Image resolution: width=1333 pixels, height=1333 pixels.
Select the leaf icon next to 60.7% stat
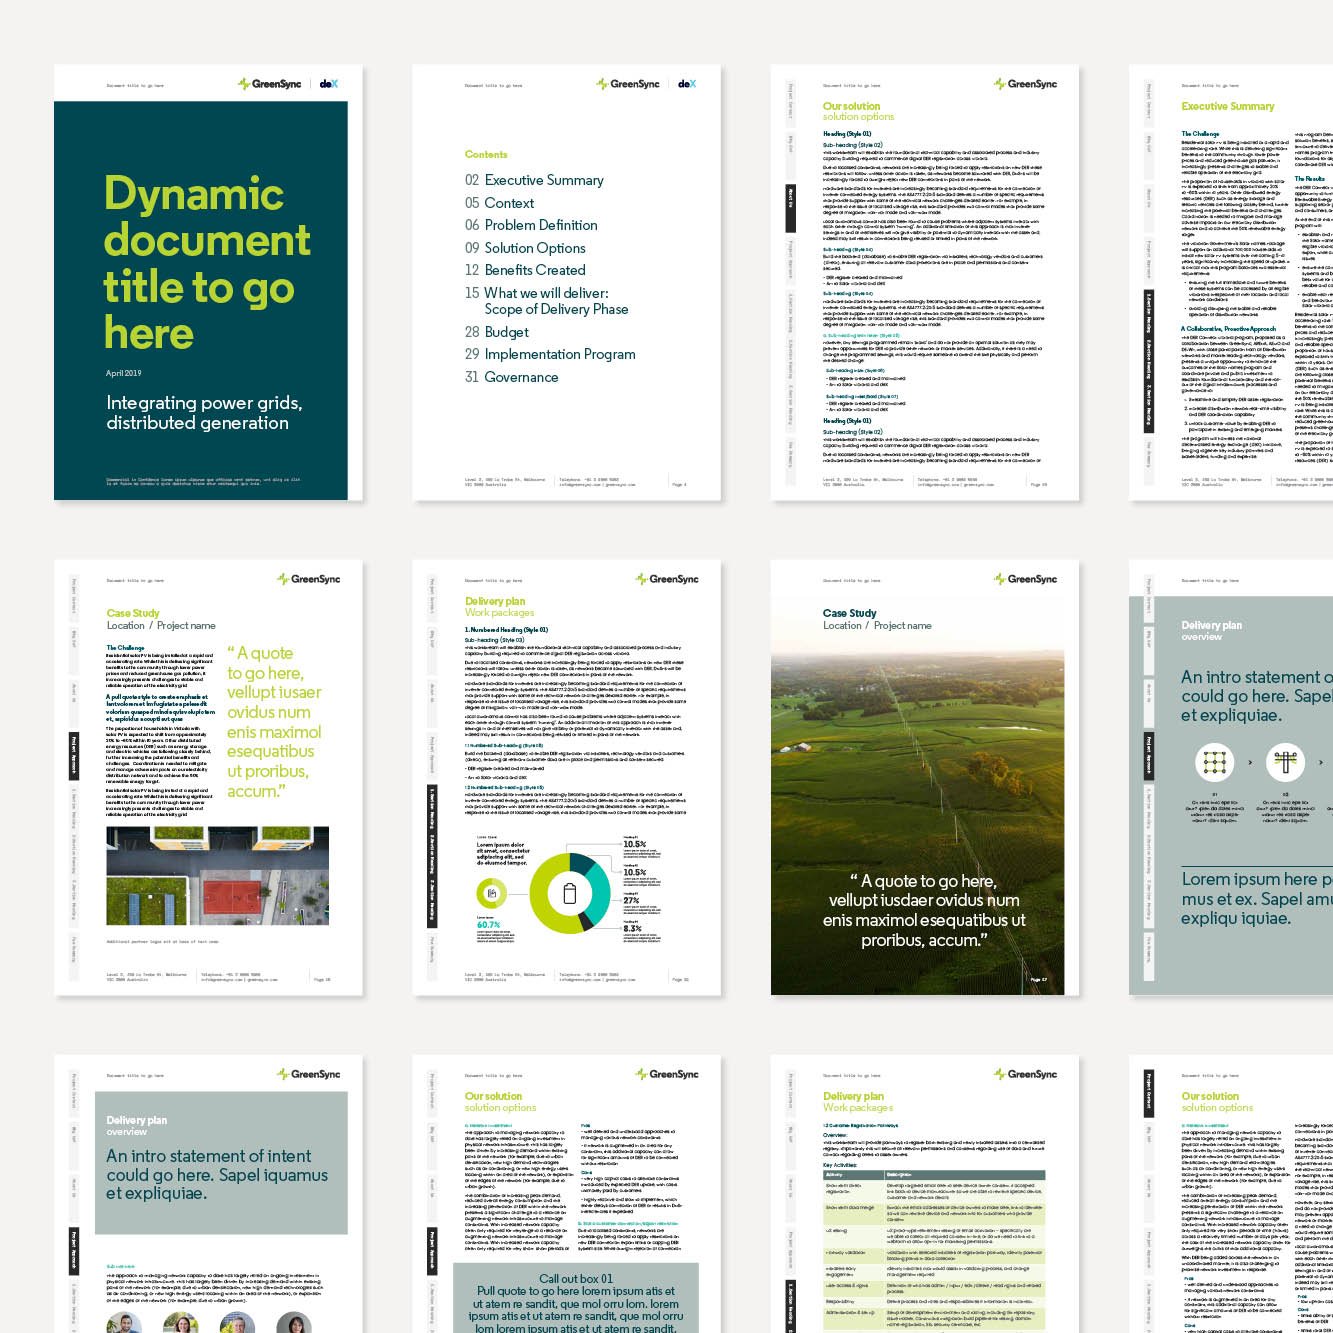492,893
